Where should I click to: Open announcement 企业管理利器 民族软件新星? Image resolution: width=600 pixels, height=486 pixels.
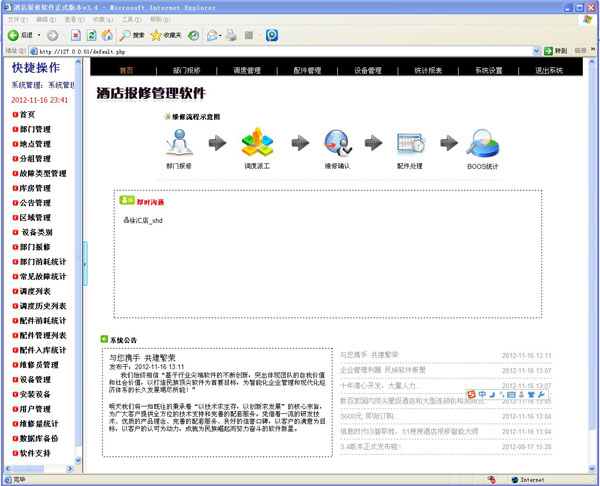[383, 370]
